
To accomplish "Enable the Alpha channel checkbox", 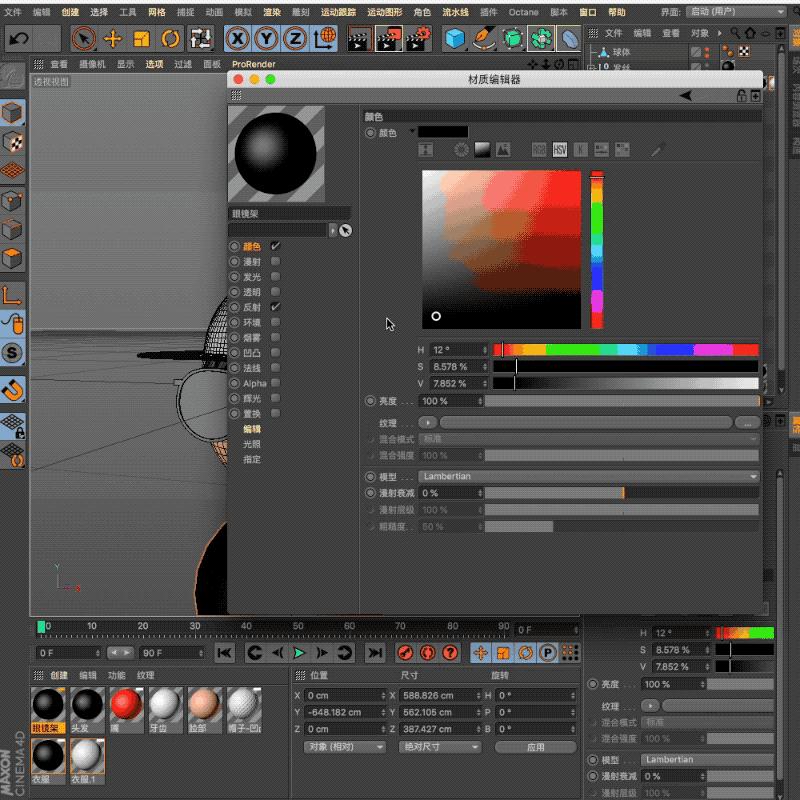I will (275, 383).
